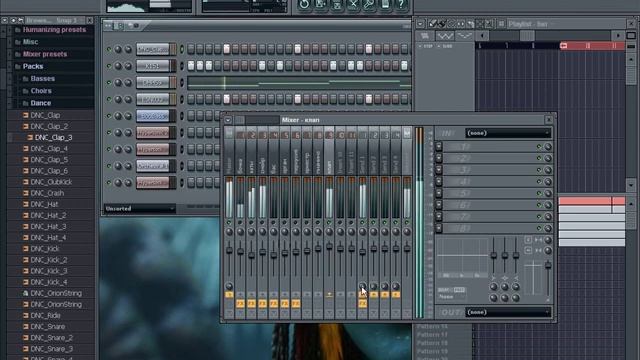Select the paint brush tool in Playlist toolbar
The image size is (640, 360).
[441, 24]
